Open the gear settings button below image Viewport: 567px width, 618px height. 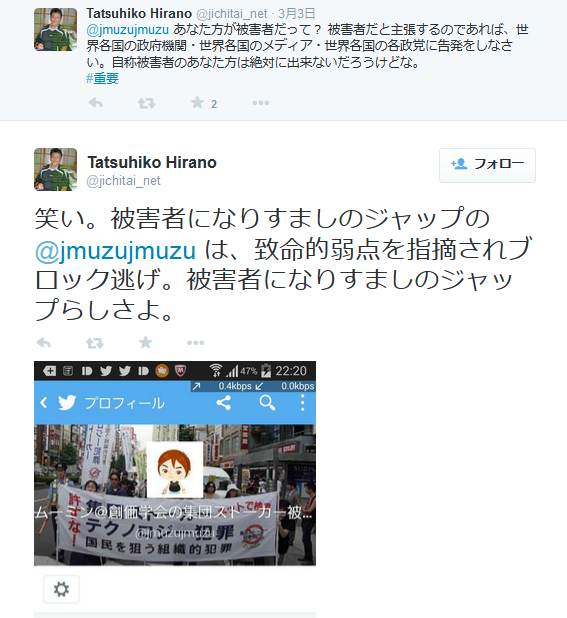61,589
